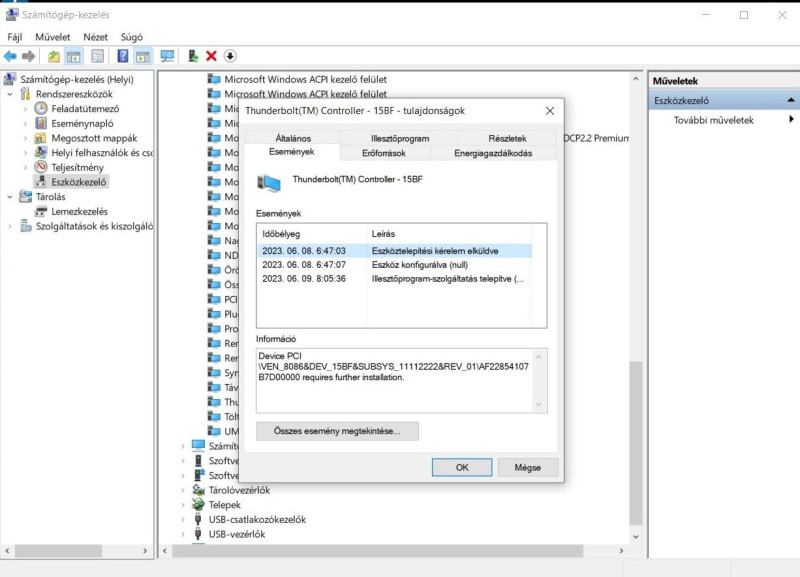Select the Események tab
The image size is (800, 577).
click(x=291, y=152)
